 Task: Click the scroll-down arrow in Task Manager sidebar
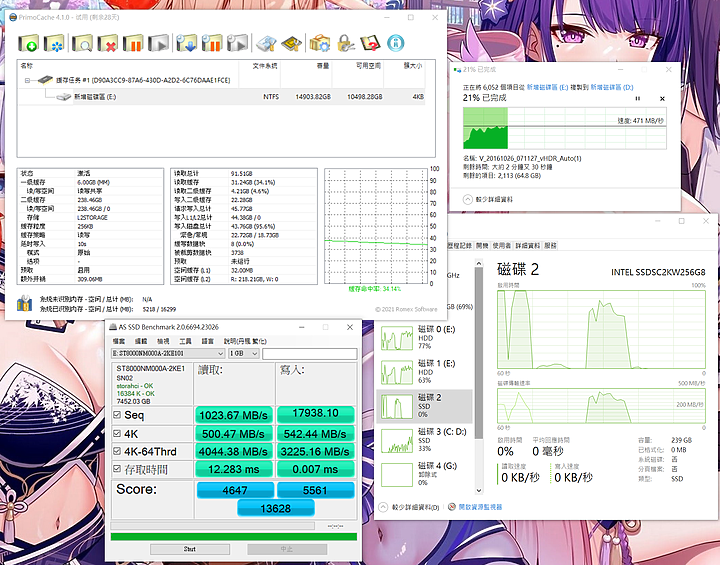[478, 490]
